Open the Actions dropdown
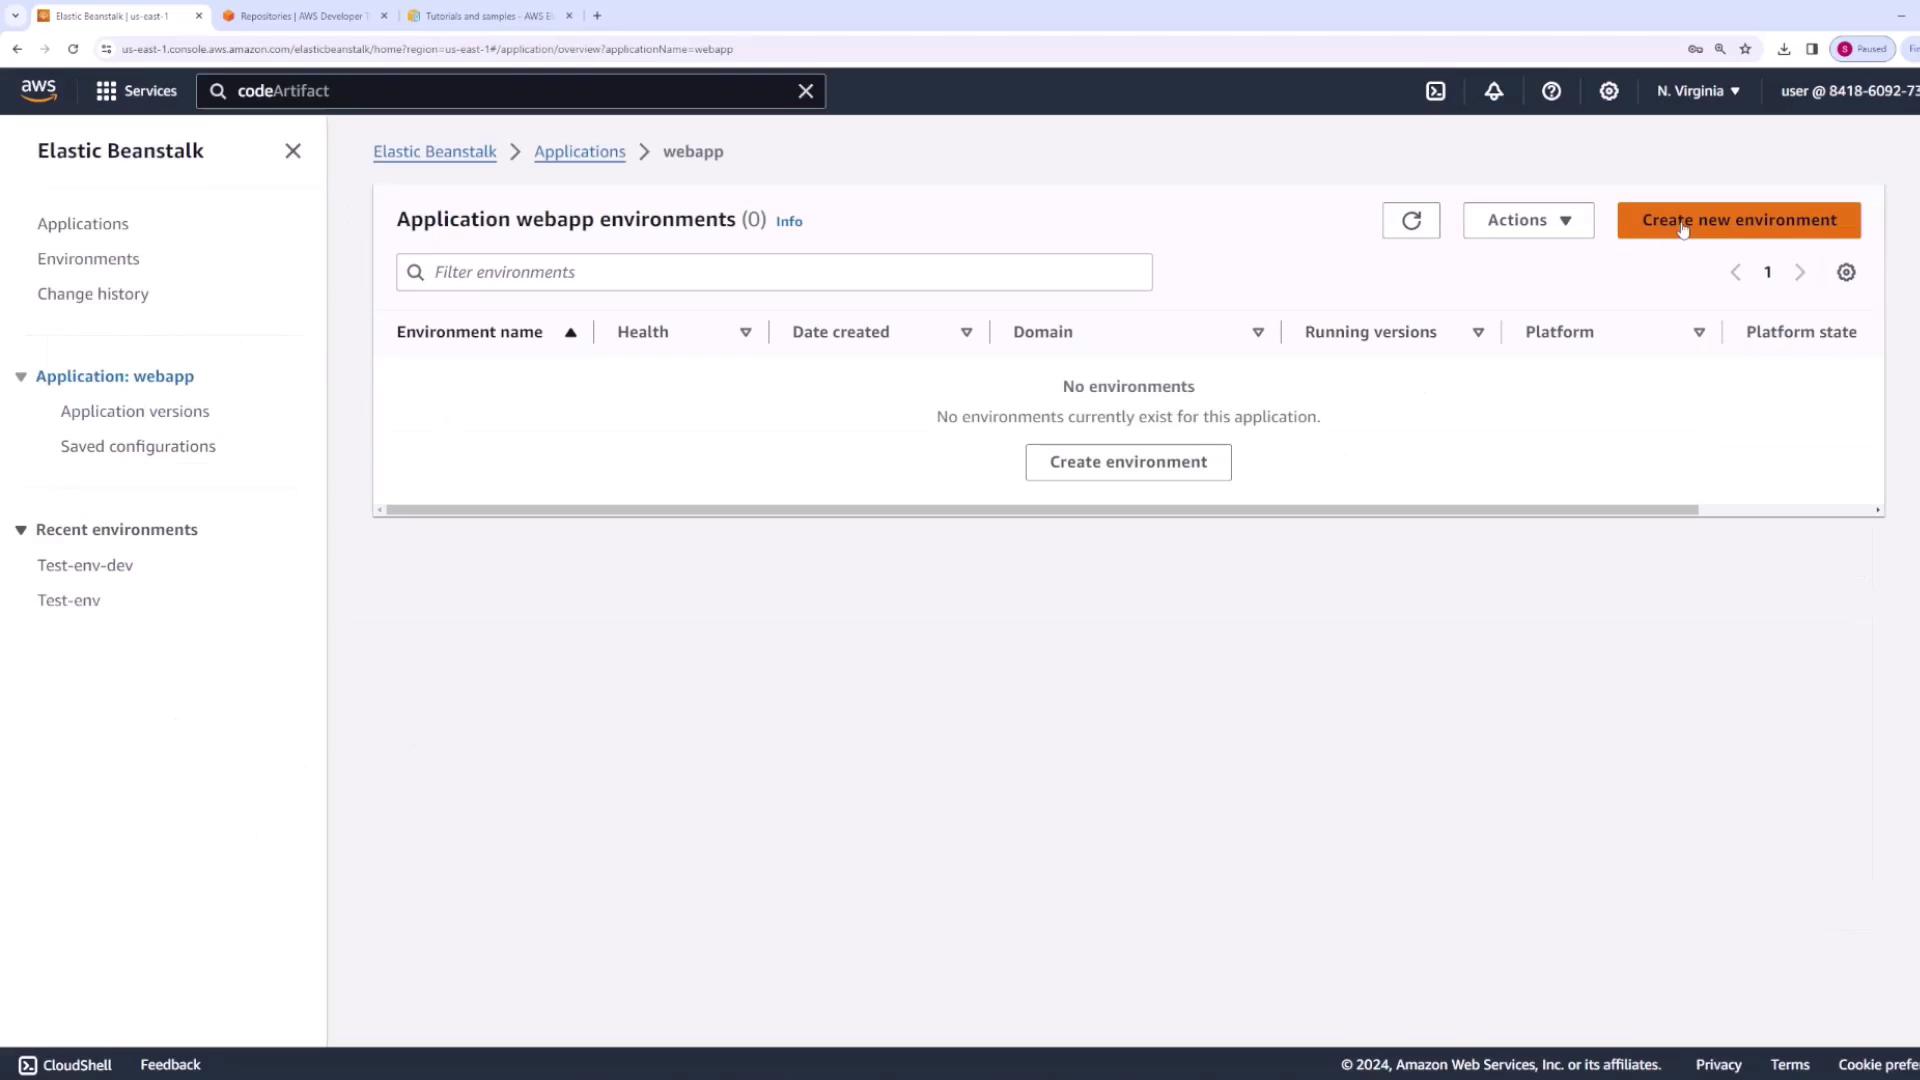The width and height of the screenshot is (1920, 1080). (1528, 221)
